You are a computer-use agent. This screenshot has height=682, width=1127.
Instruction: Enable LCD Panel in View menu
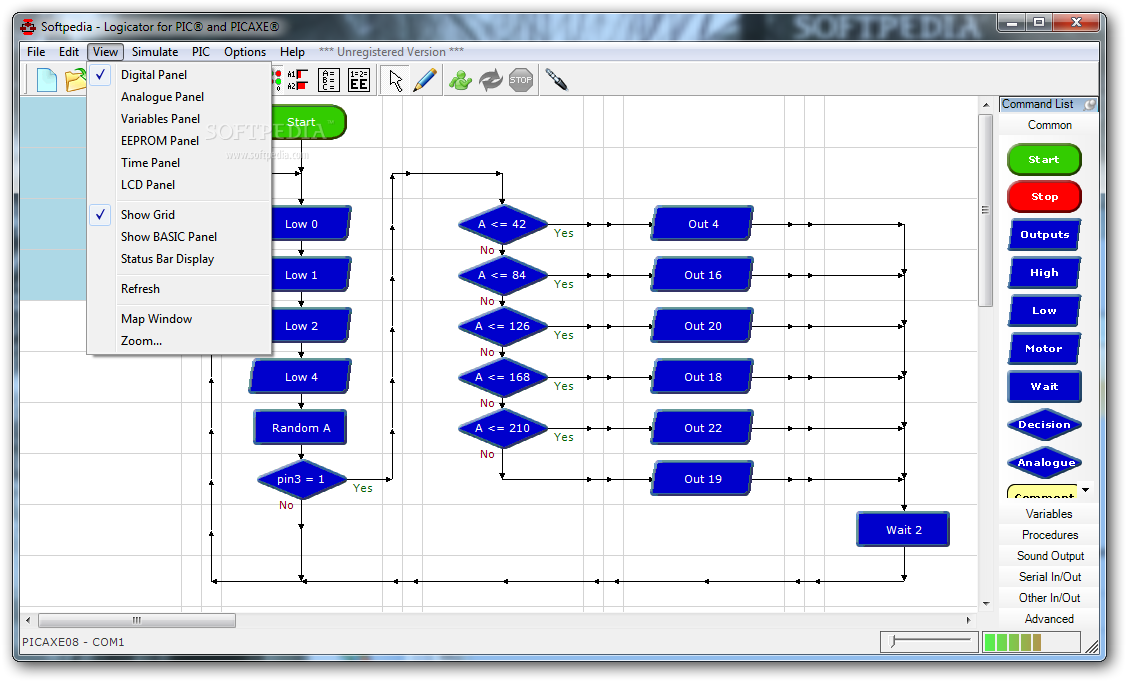(x=179, y=185)
